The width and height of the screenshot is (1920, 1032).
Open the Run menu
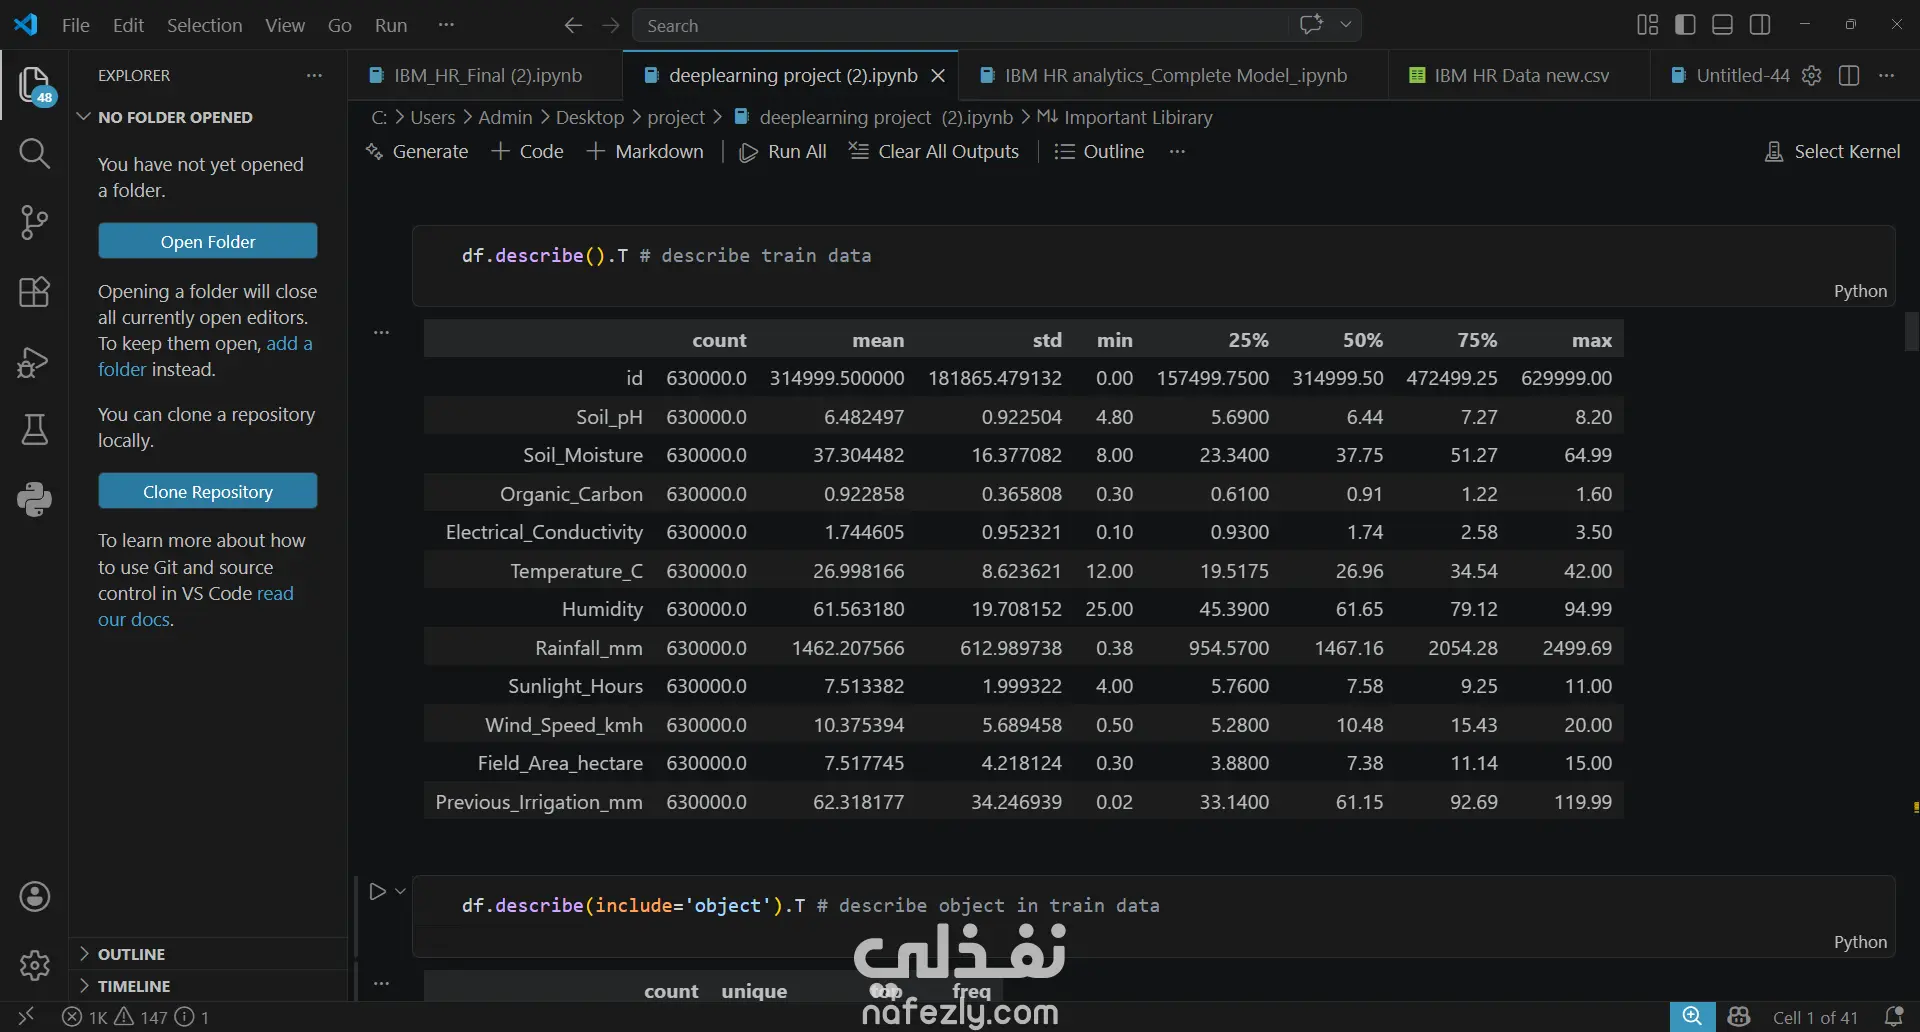[391, 25]
